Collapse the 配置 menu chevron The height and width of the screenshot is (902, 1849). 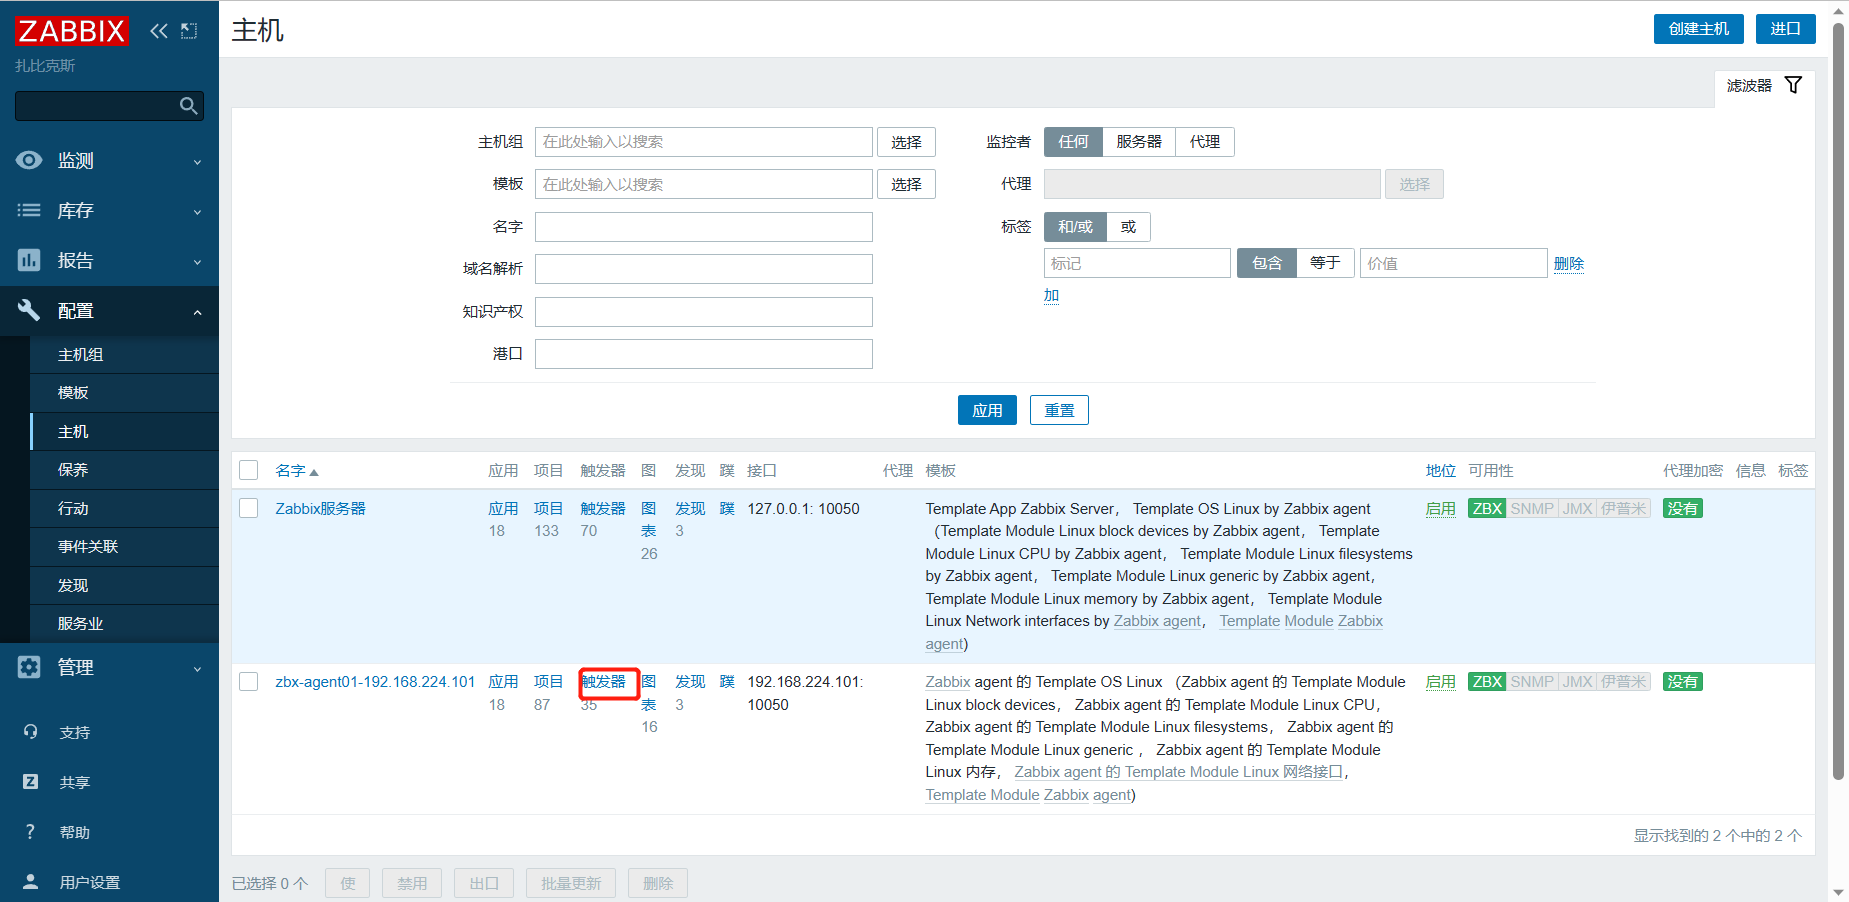[197, 312]
